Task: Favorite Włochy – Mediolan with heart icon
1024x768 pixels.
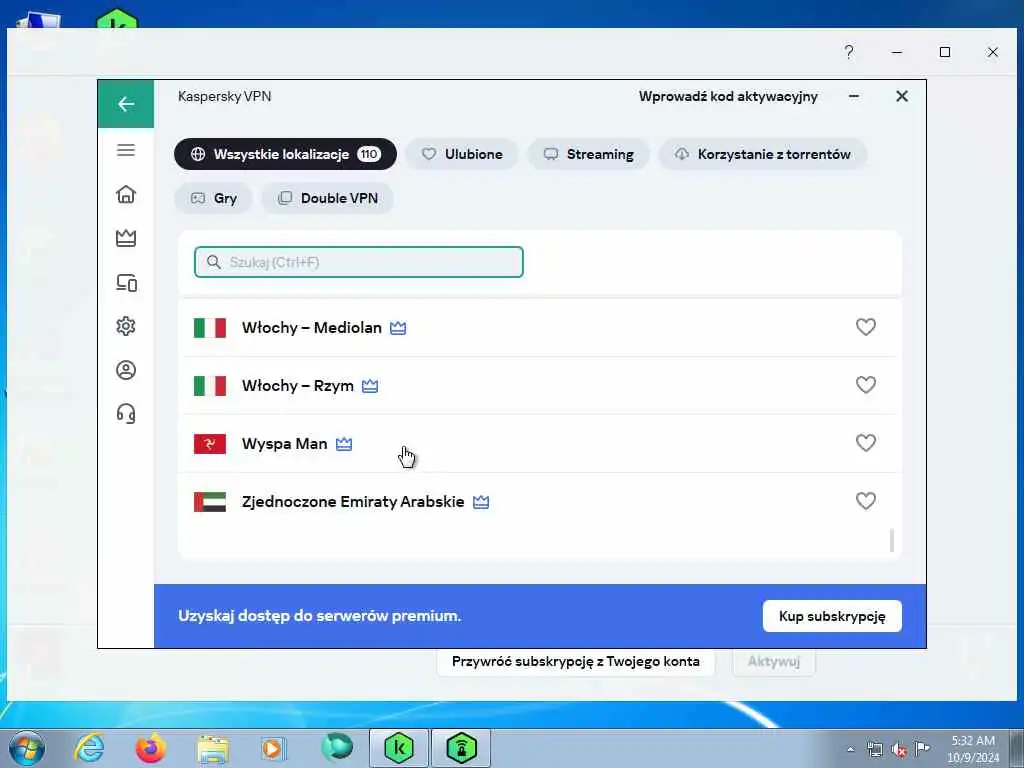Action: coord(865,327)
